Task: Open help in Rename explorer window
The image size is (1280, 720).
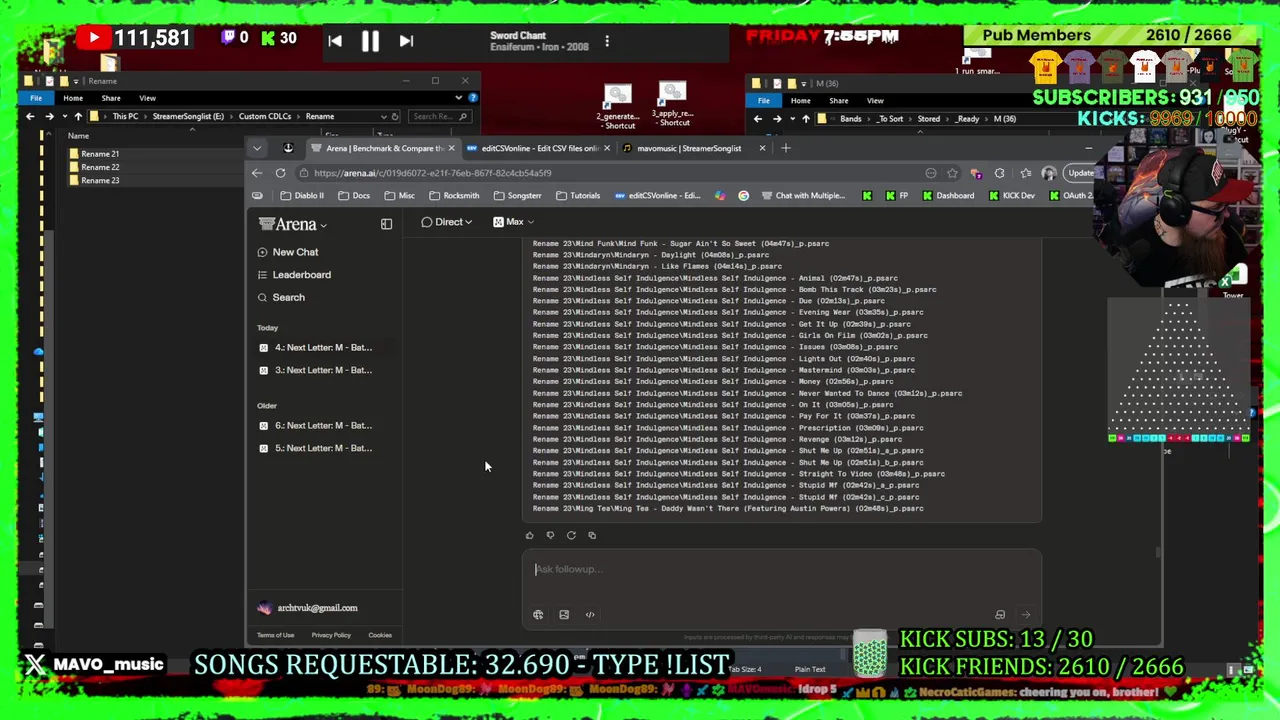Action: click(473, 98)
